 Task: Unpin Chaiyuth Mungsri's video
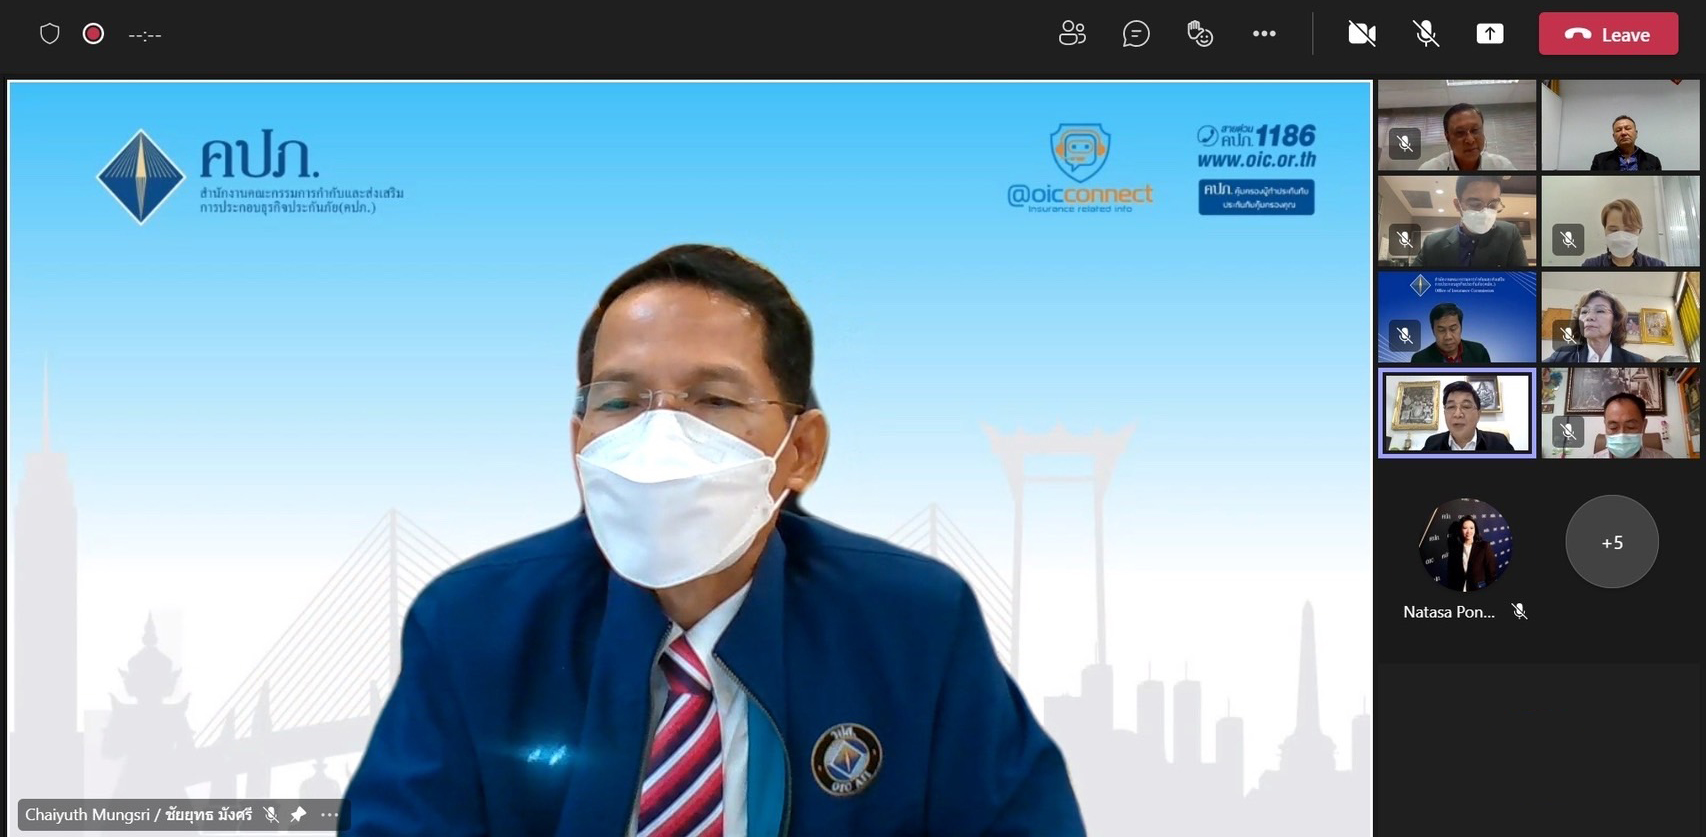coord(298,815)
